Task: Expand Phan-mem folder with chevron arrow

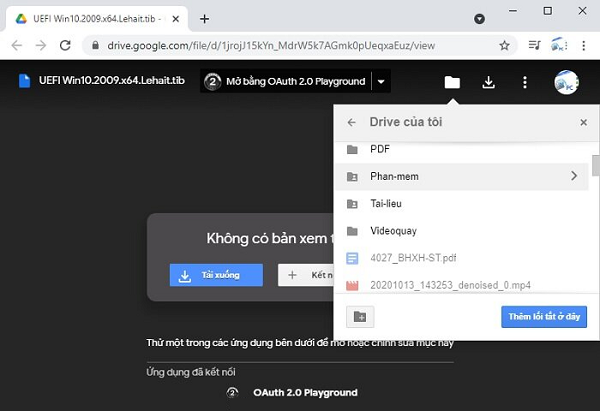Action: (x=574, y=176)
